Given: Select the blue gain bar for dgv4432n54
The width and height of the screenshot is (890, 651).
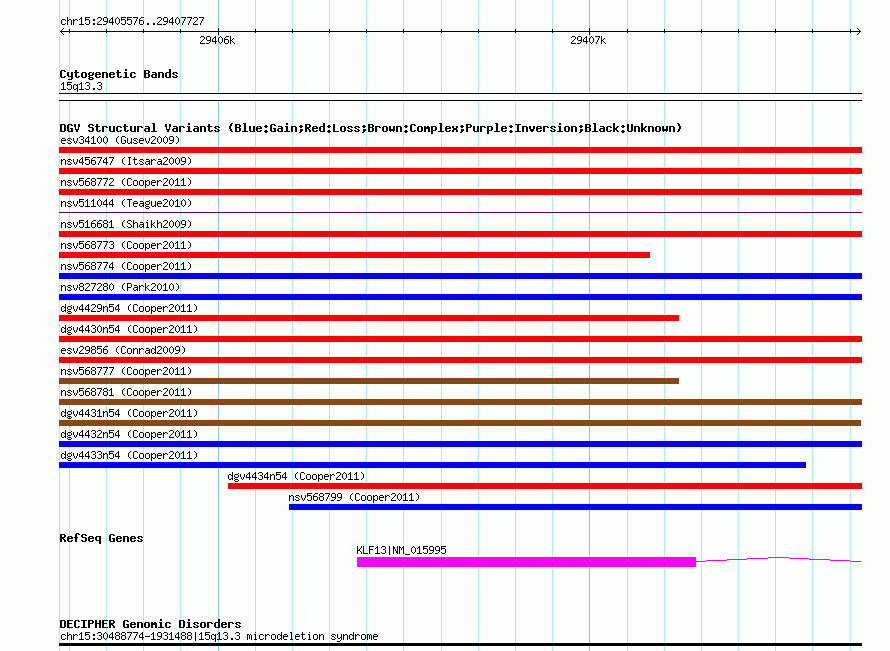Looking at the screenshot, I should (x=460, y=444).
